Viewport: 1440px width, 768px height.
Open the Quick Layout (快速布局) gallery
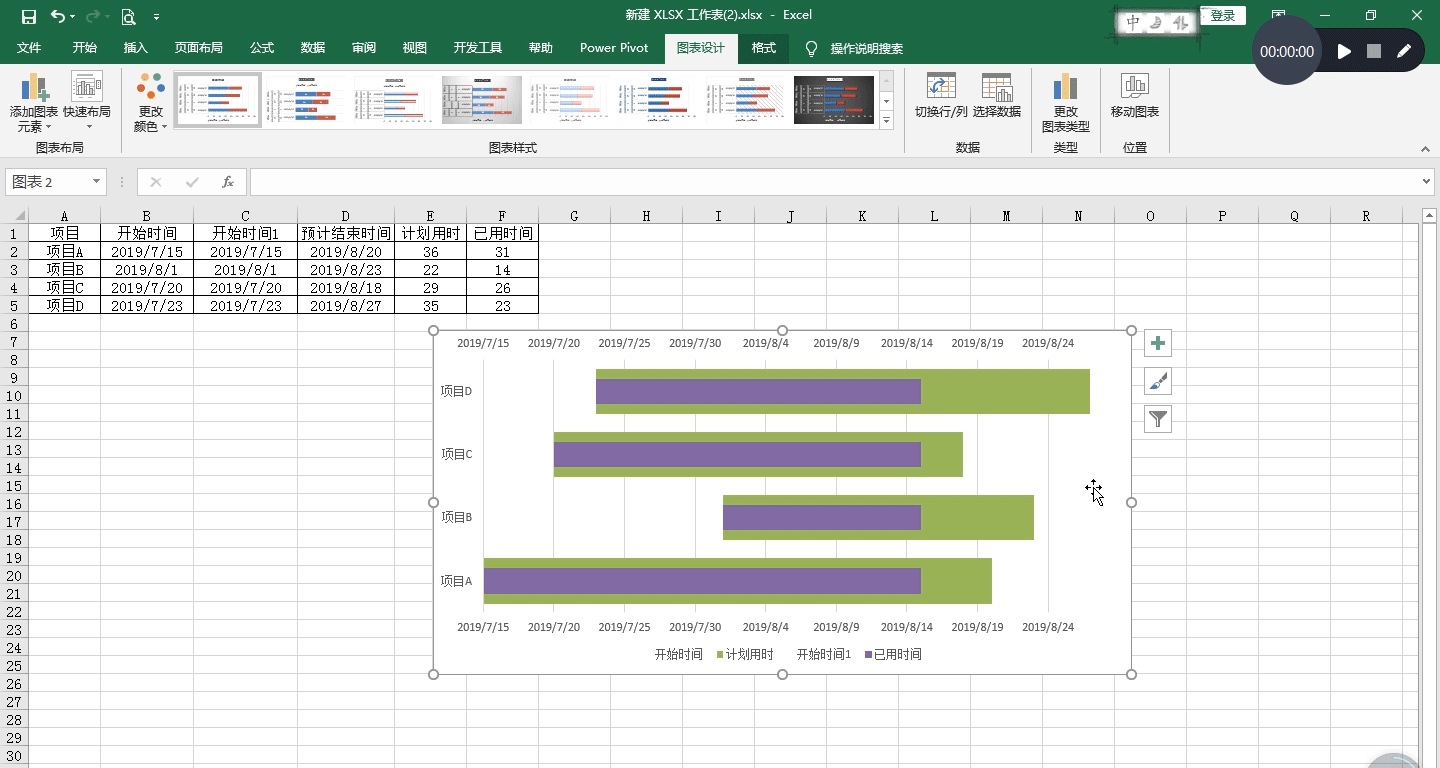87,102
